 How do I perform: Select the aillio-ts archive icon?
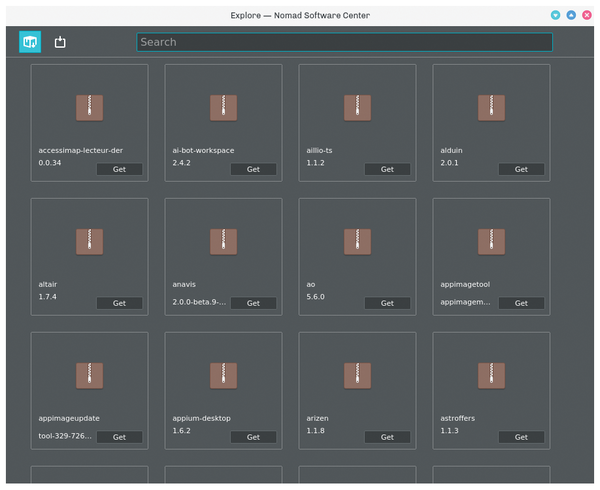pyautogui.click(x=357, y=108)
